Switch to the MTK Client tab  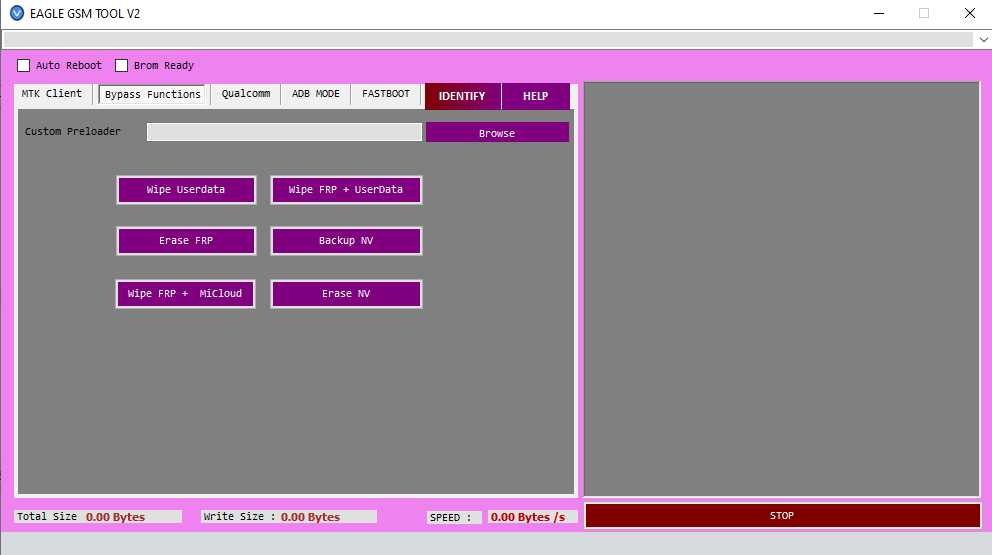click(x=52, y=94)
